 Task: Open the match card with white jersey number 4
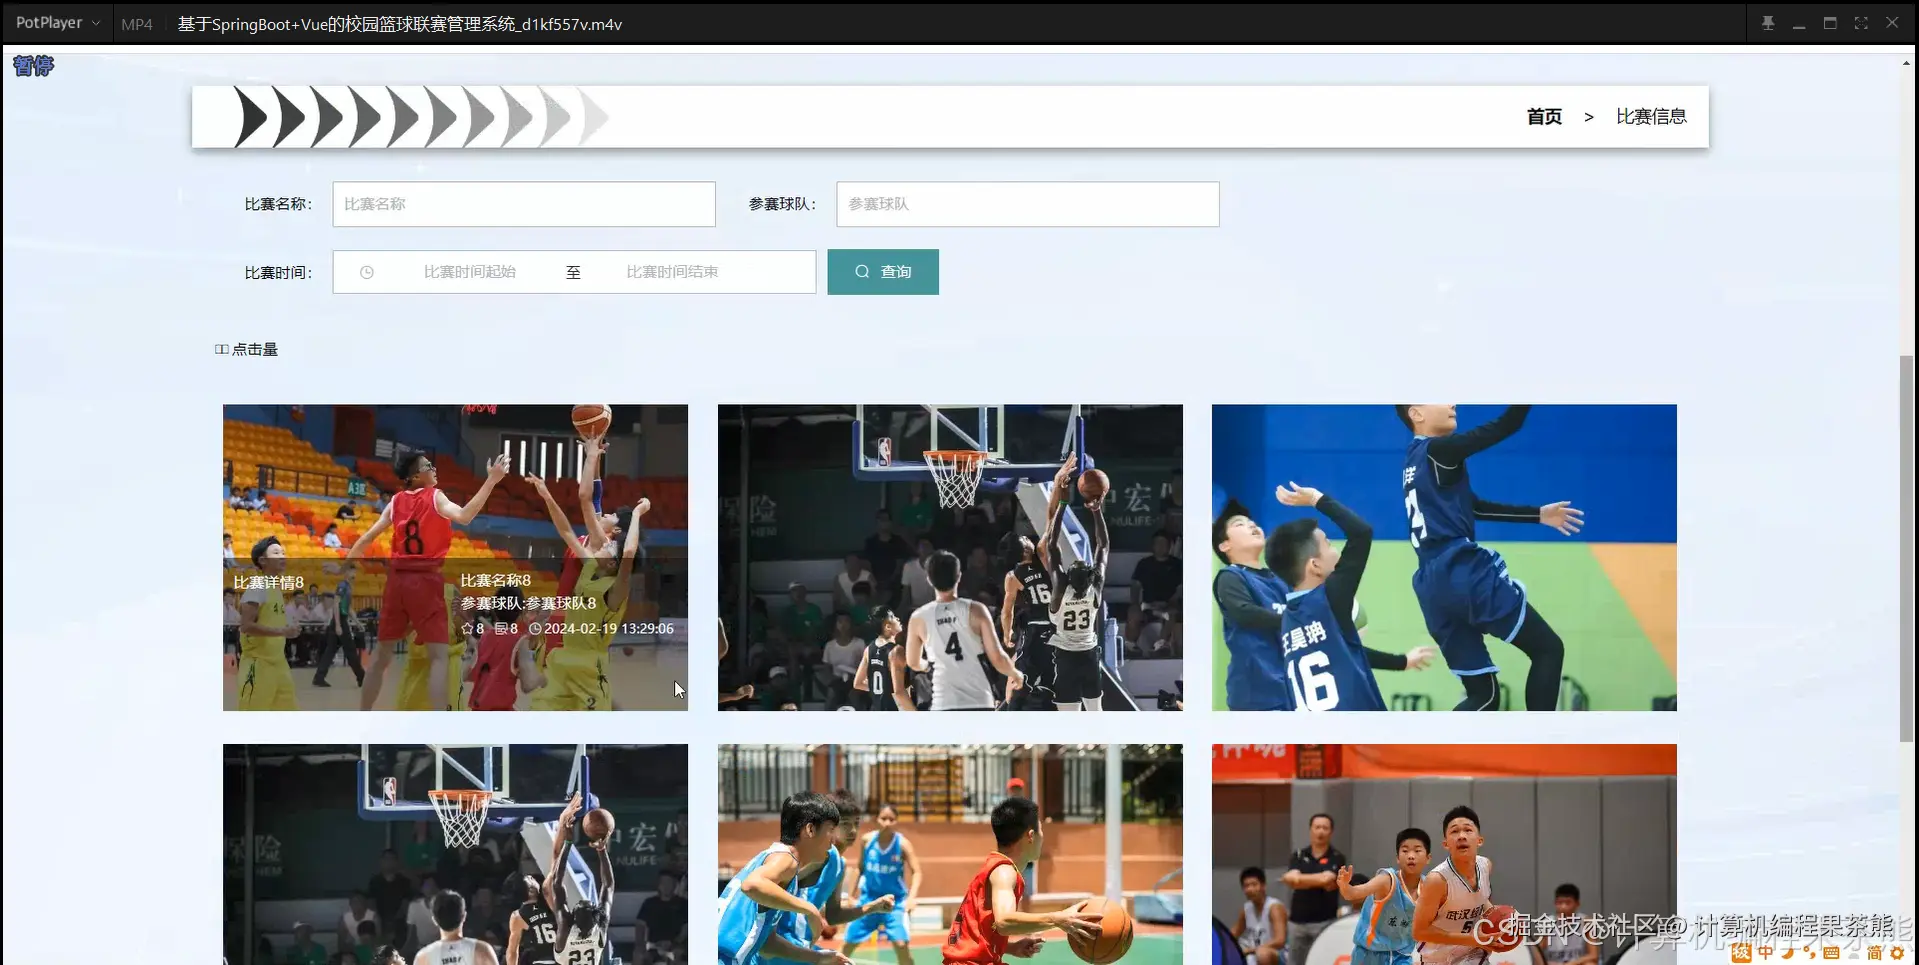click(950, 557)
